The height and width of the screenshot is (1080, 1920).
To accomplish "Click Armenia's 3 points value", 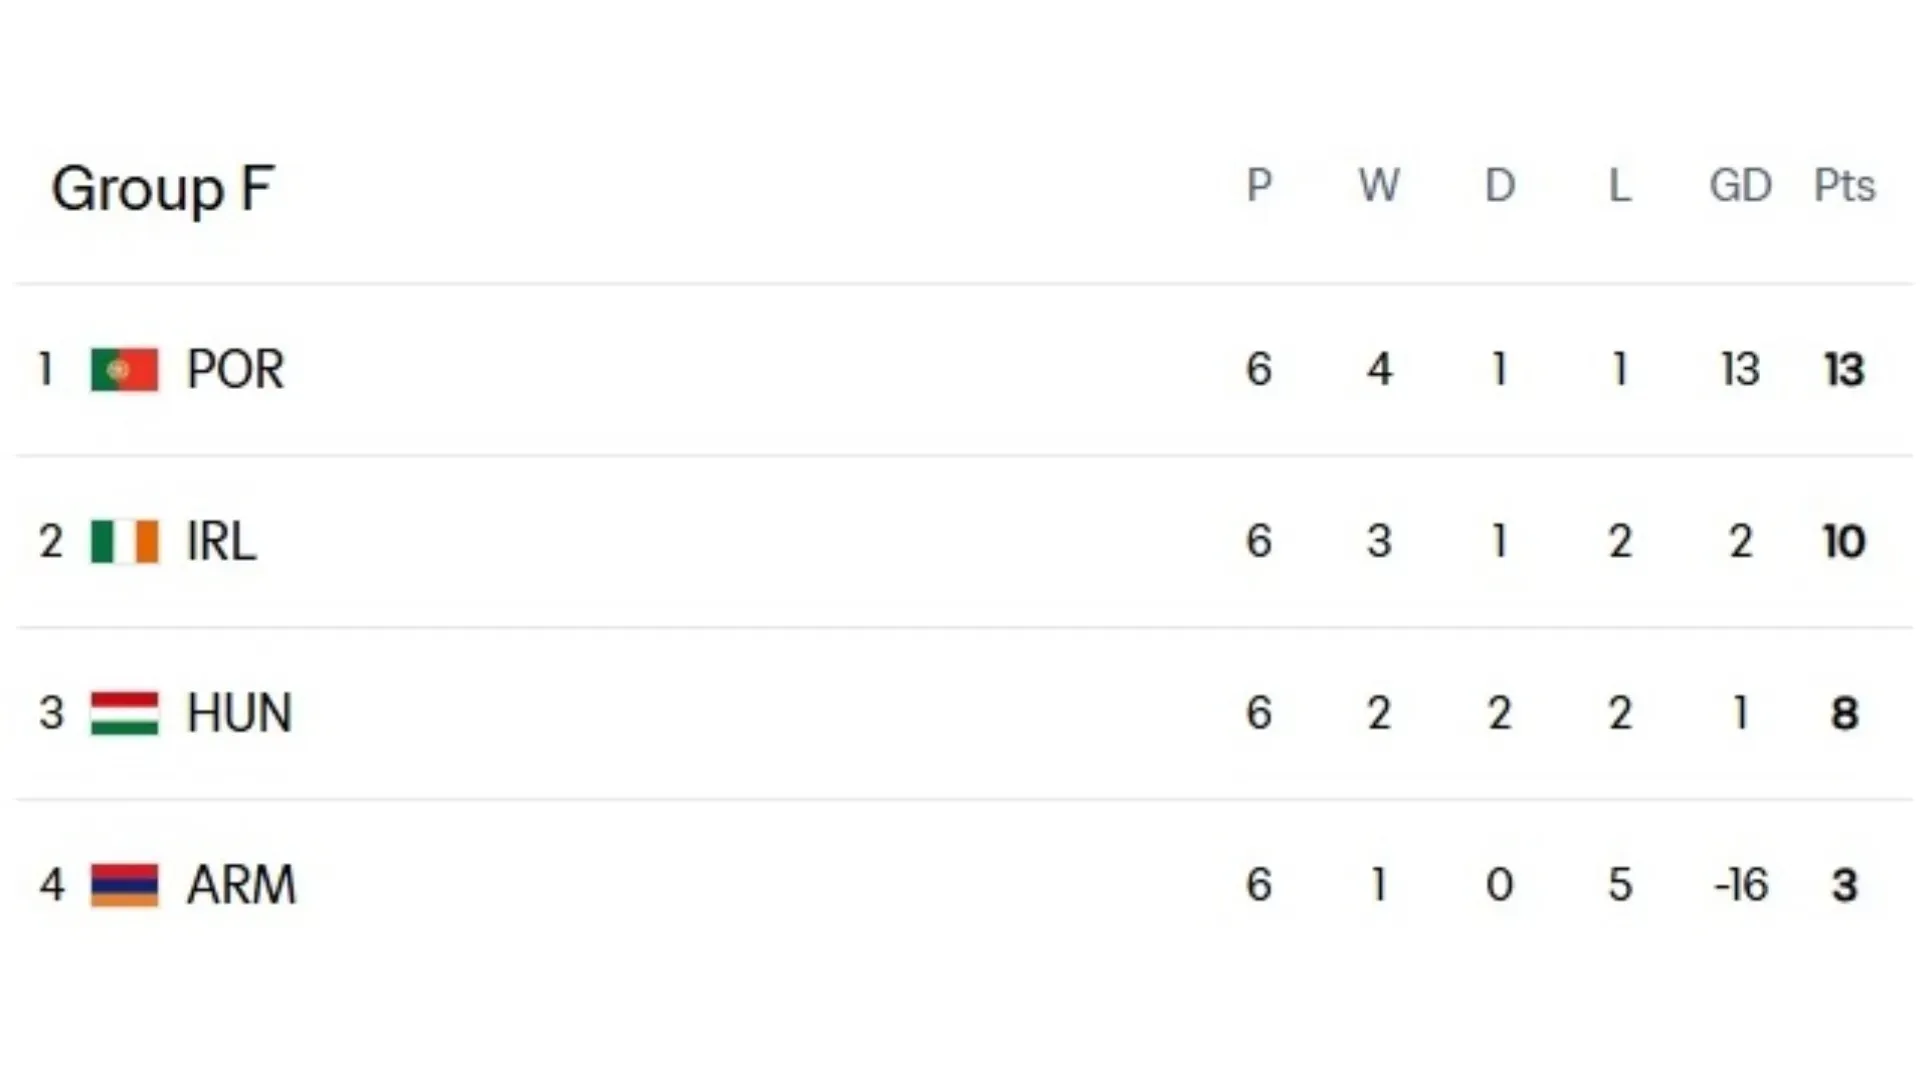I will pos(1844,885).
